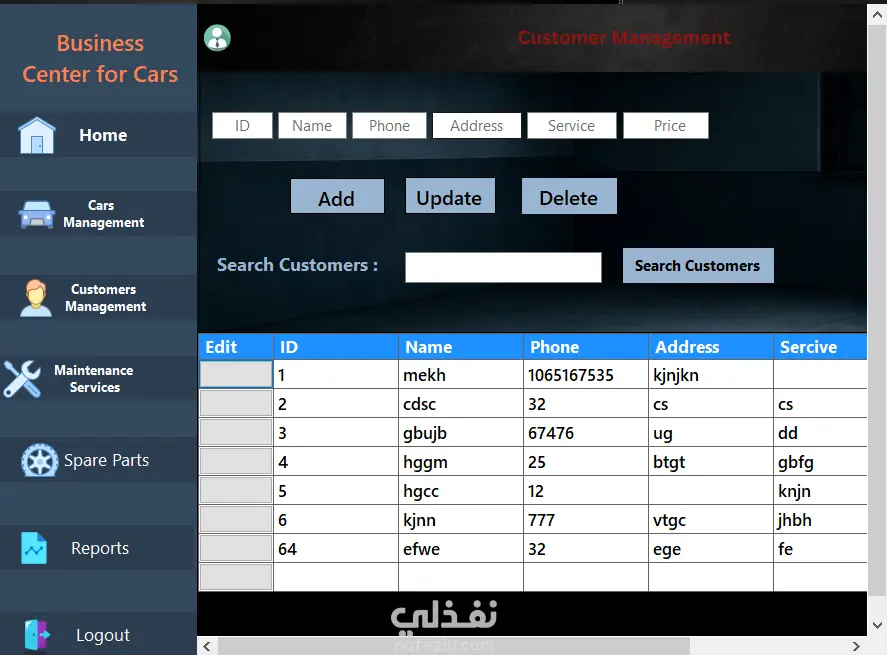Screen dimensions: 887x655
Task: Go to Customers Management label
Action: pyautogui.click(x=105, y=298)
